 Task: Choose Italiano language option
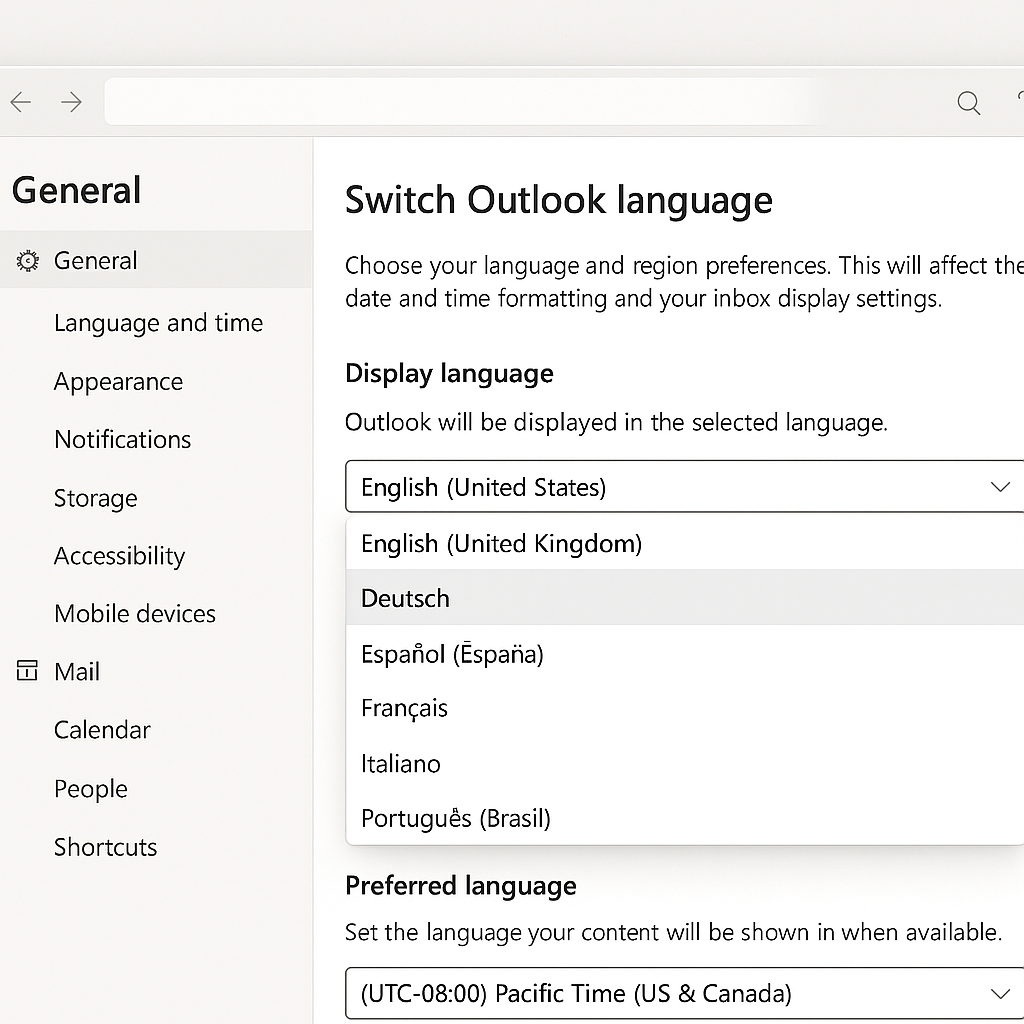click(685, 763)
